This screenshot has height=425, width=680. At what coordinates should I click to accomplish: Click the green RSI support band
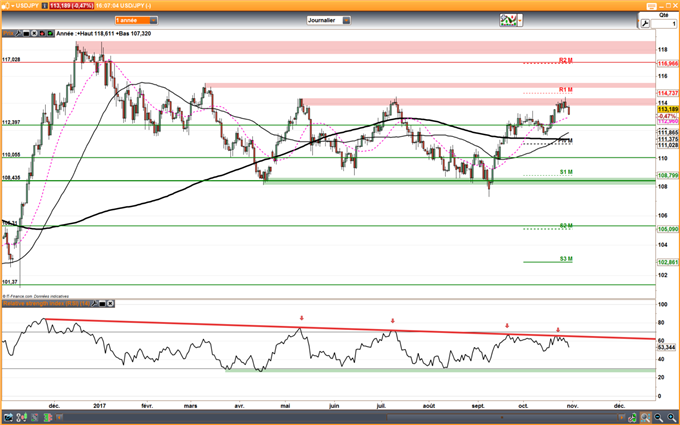(440, 370)
